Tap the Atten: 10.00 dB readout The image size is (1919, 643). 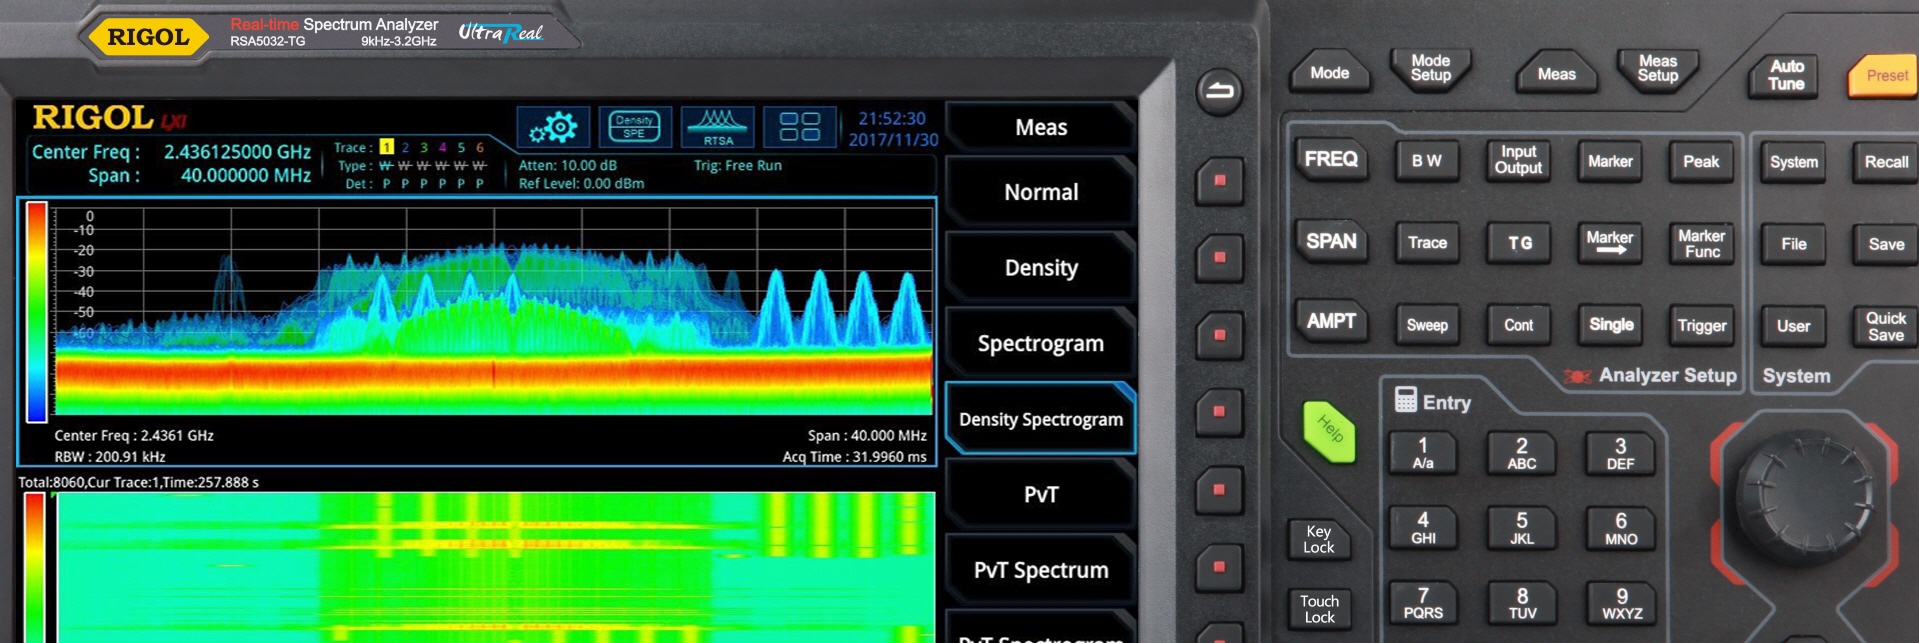[567, 166]
